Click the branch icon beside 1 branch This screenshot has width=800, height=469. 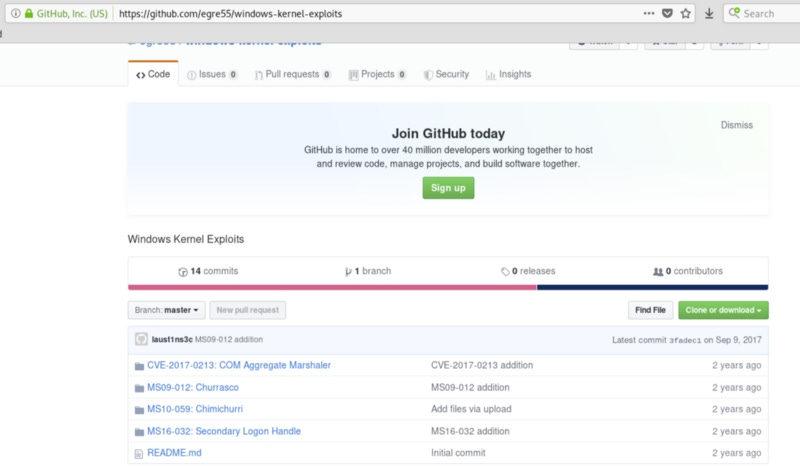tap(348, 272)
